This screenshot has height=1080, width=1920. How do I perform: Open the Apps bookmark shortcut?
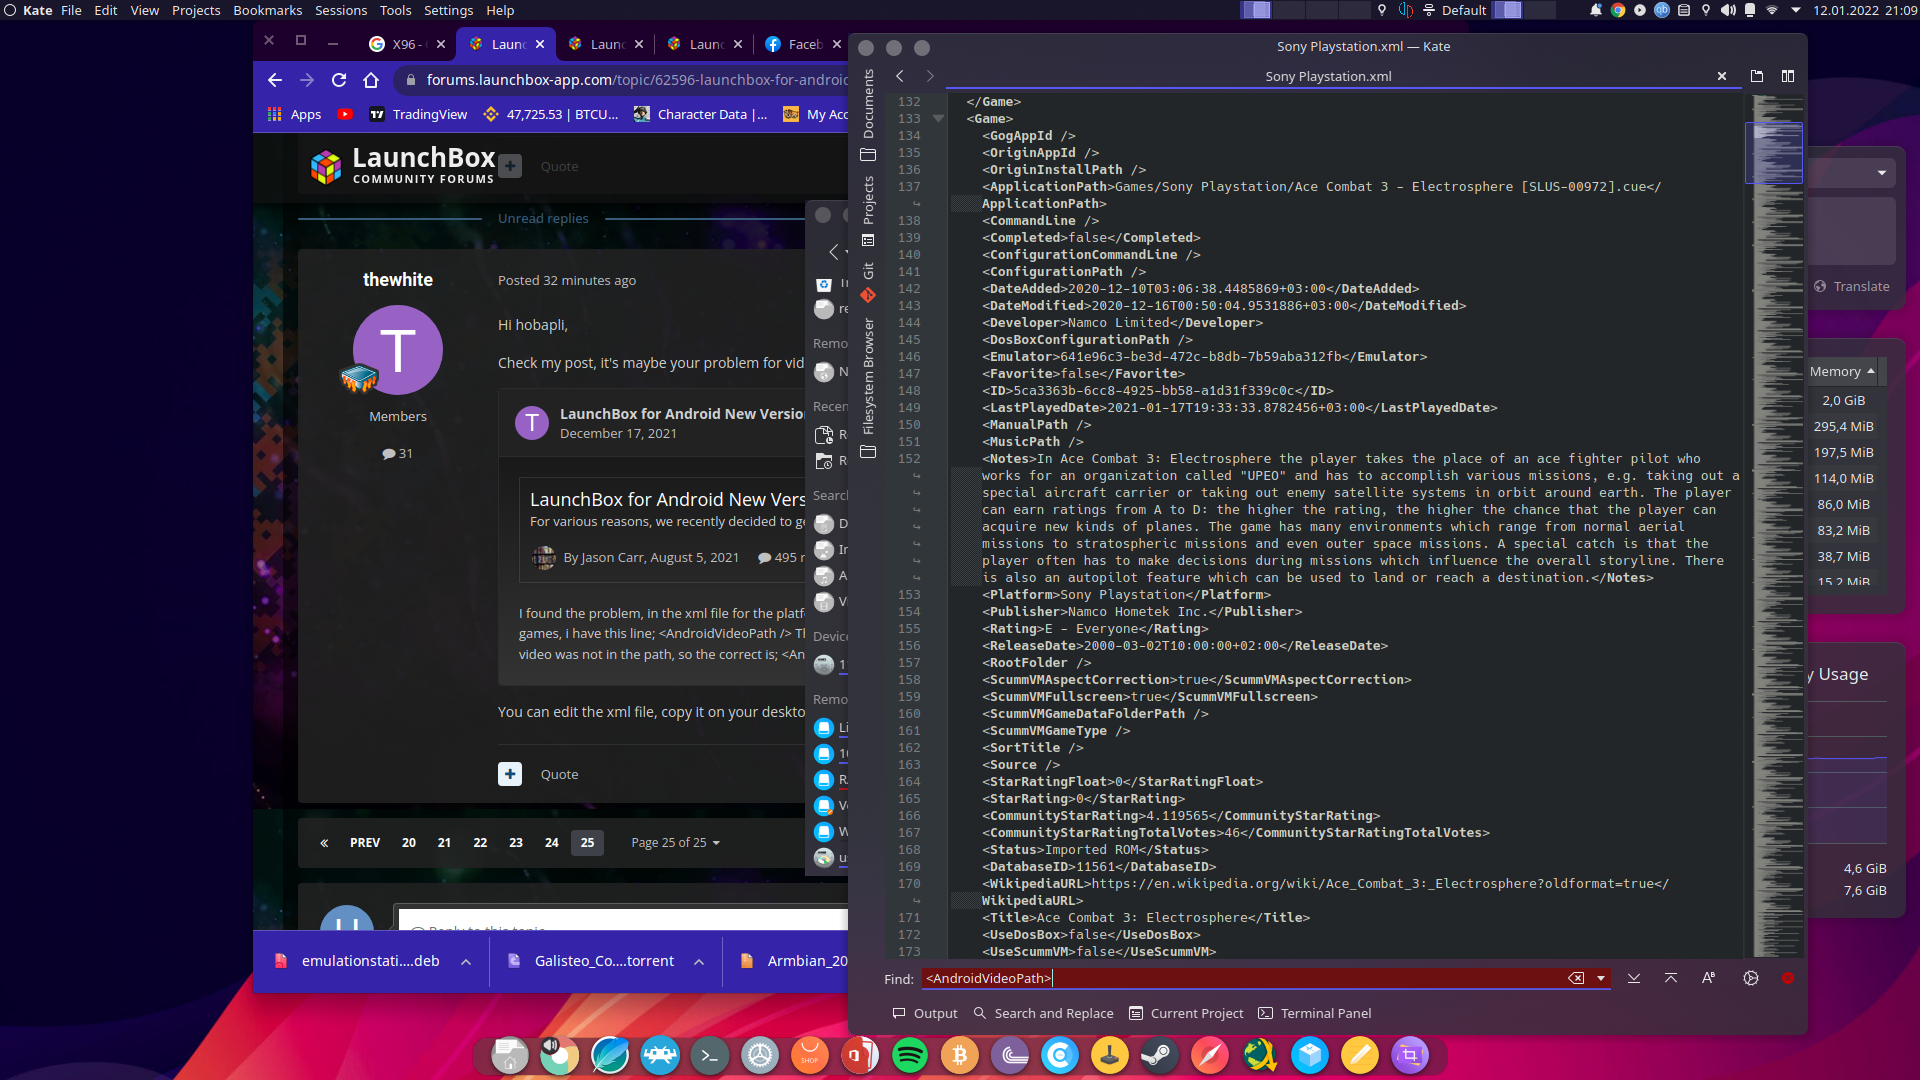(294, 114)
